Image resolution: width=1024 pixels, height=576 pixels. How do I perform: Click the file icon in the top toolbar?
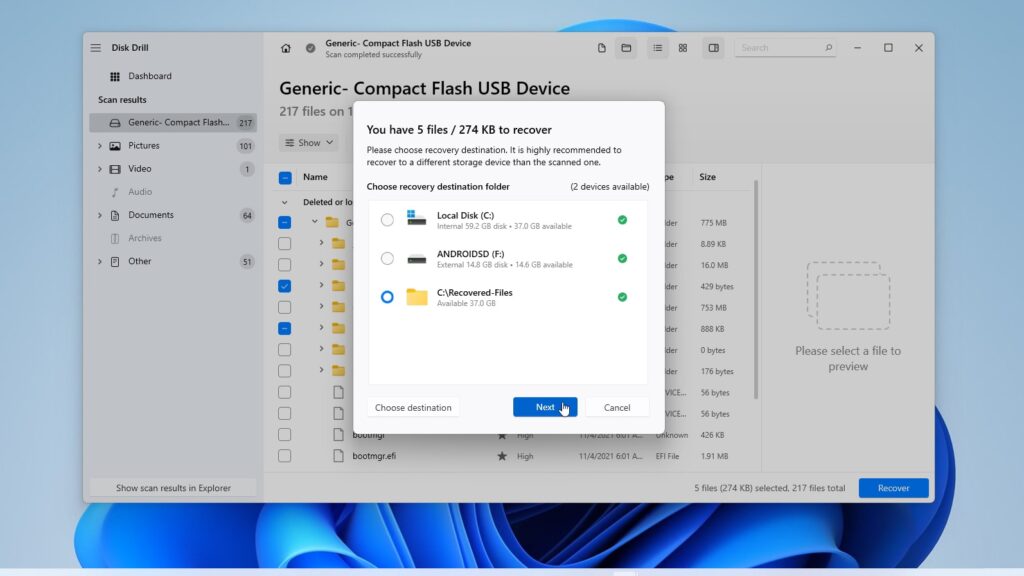603,47
